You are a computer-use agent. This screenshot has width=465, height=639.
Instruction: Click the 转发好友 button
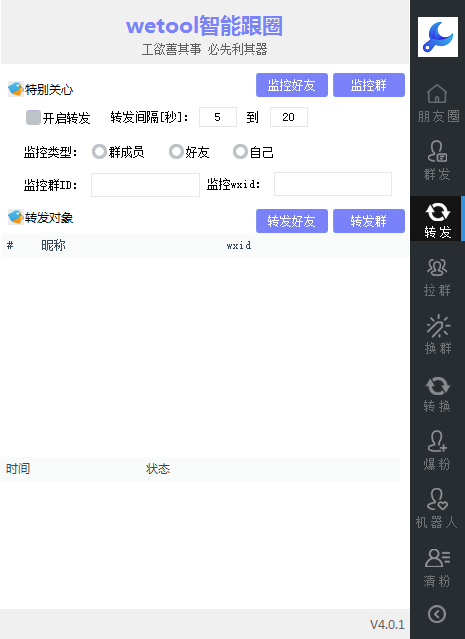pyautogui.click(x=292, y=221)
